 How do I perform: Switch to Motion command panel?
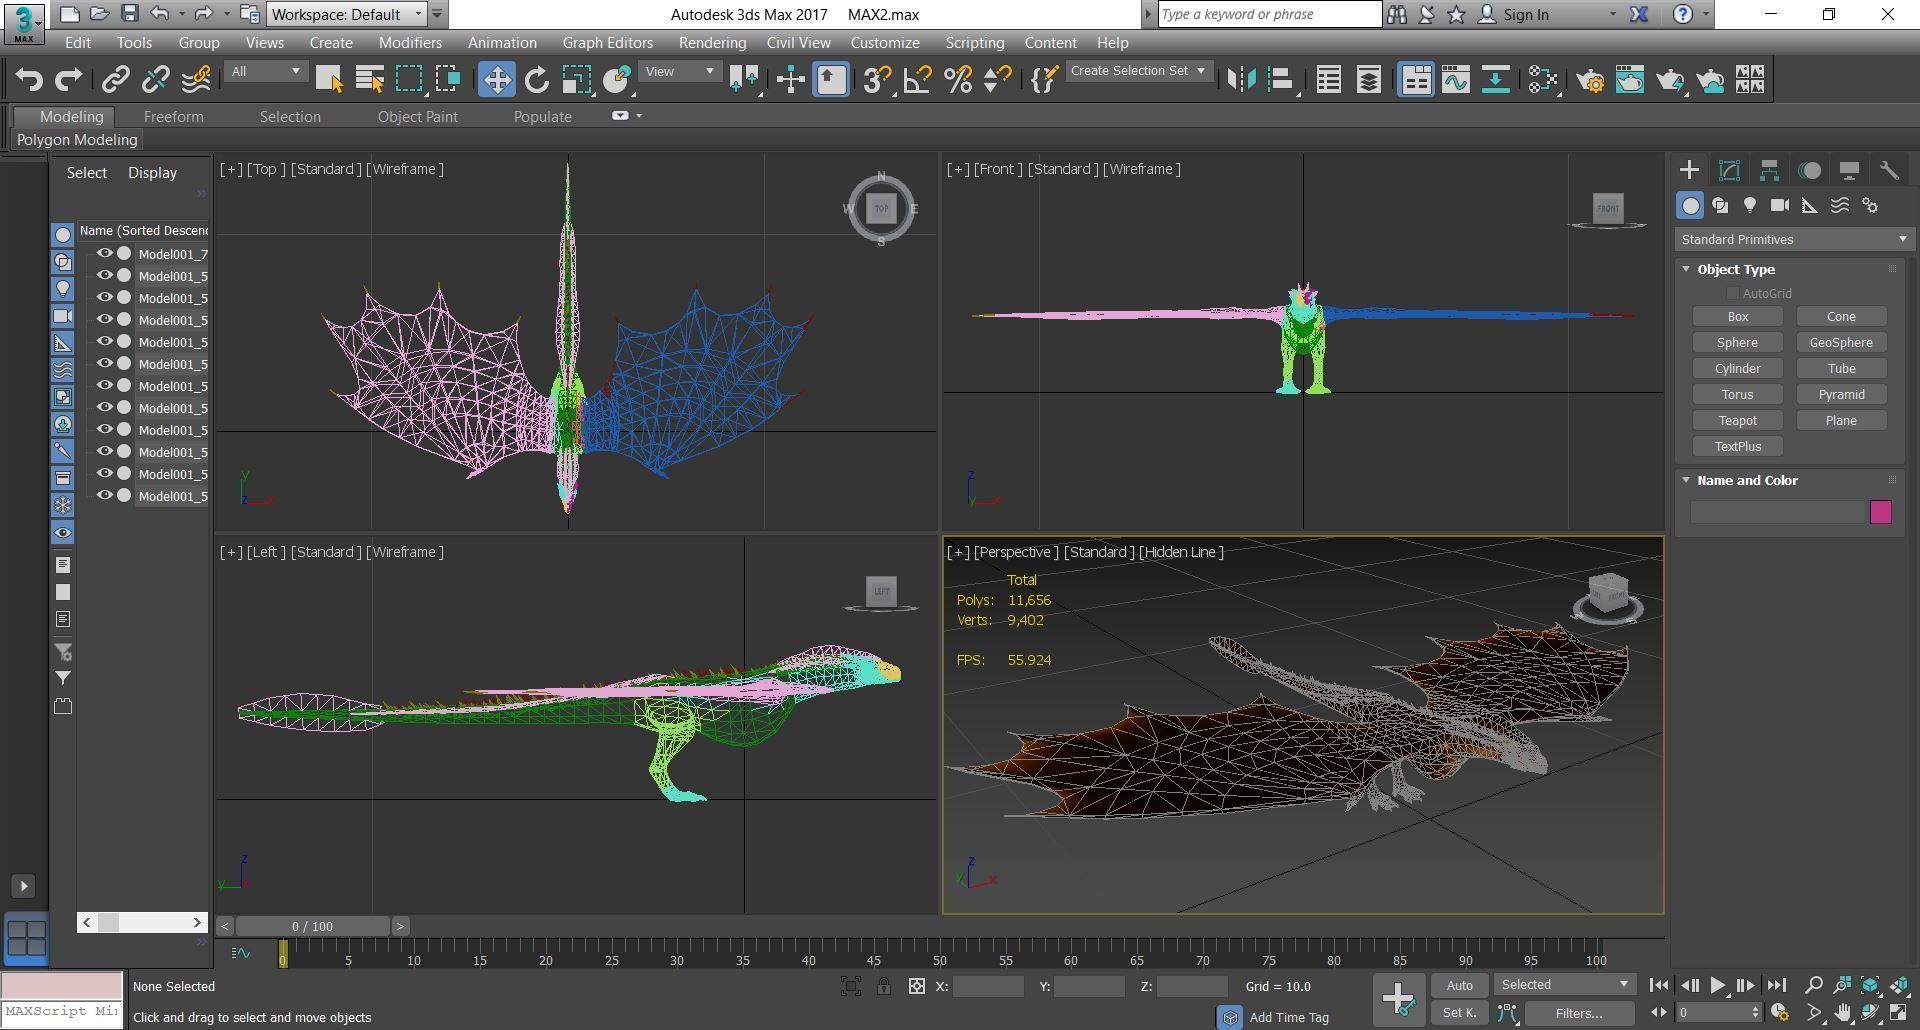(1809, 170)
